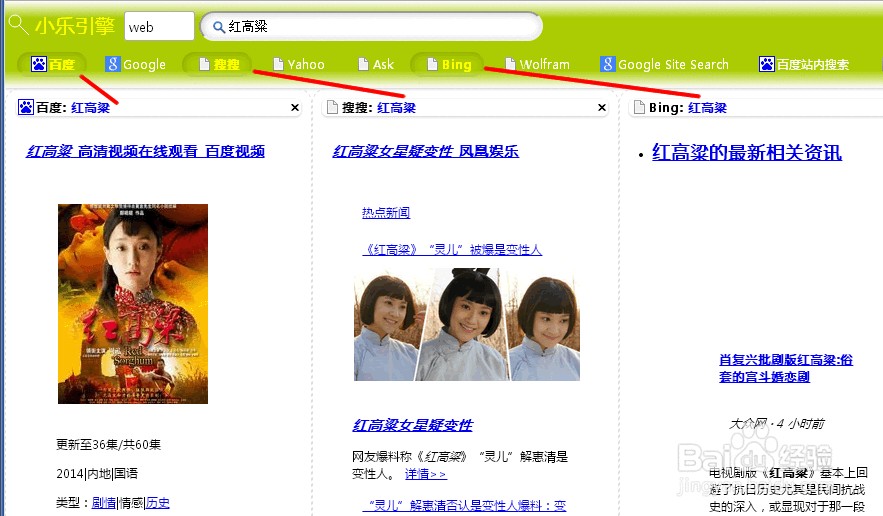Click the Baidu paw icon in panel header
The image size is (883, 516).
coord(26,107)
